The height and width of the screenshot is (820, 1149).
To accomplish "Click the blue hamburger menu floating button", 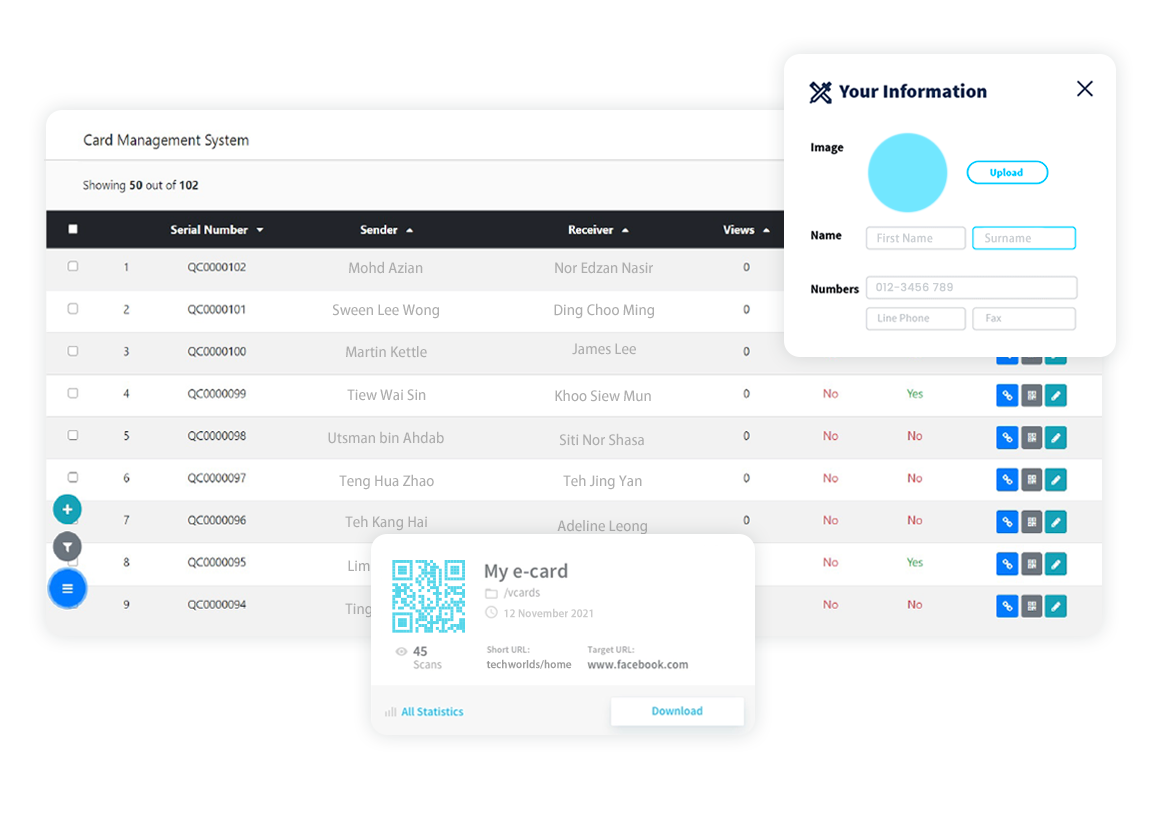I will (x=67, y=588).
